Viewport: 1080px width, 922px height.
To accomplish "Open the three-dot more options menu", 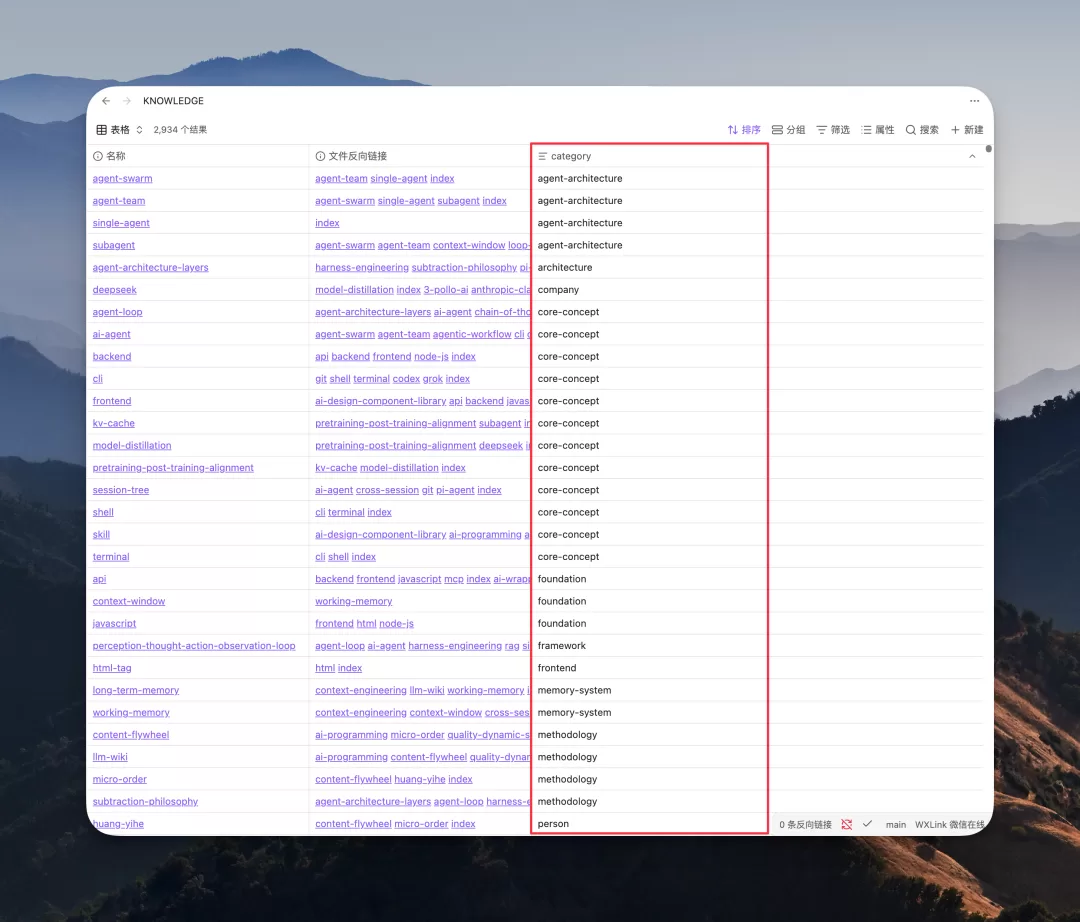I will pyautogui.click(x=974, y=101).
